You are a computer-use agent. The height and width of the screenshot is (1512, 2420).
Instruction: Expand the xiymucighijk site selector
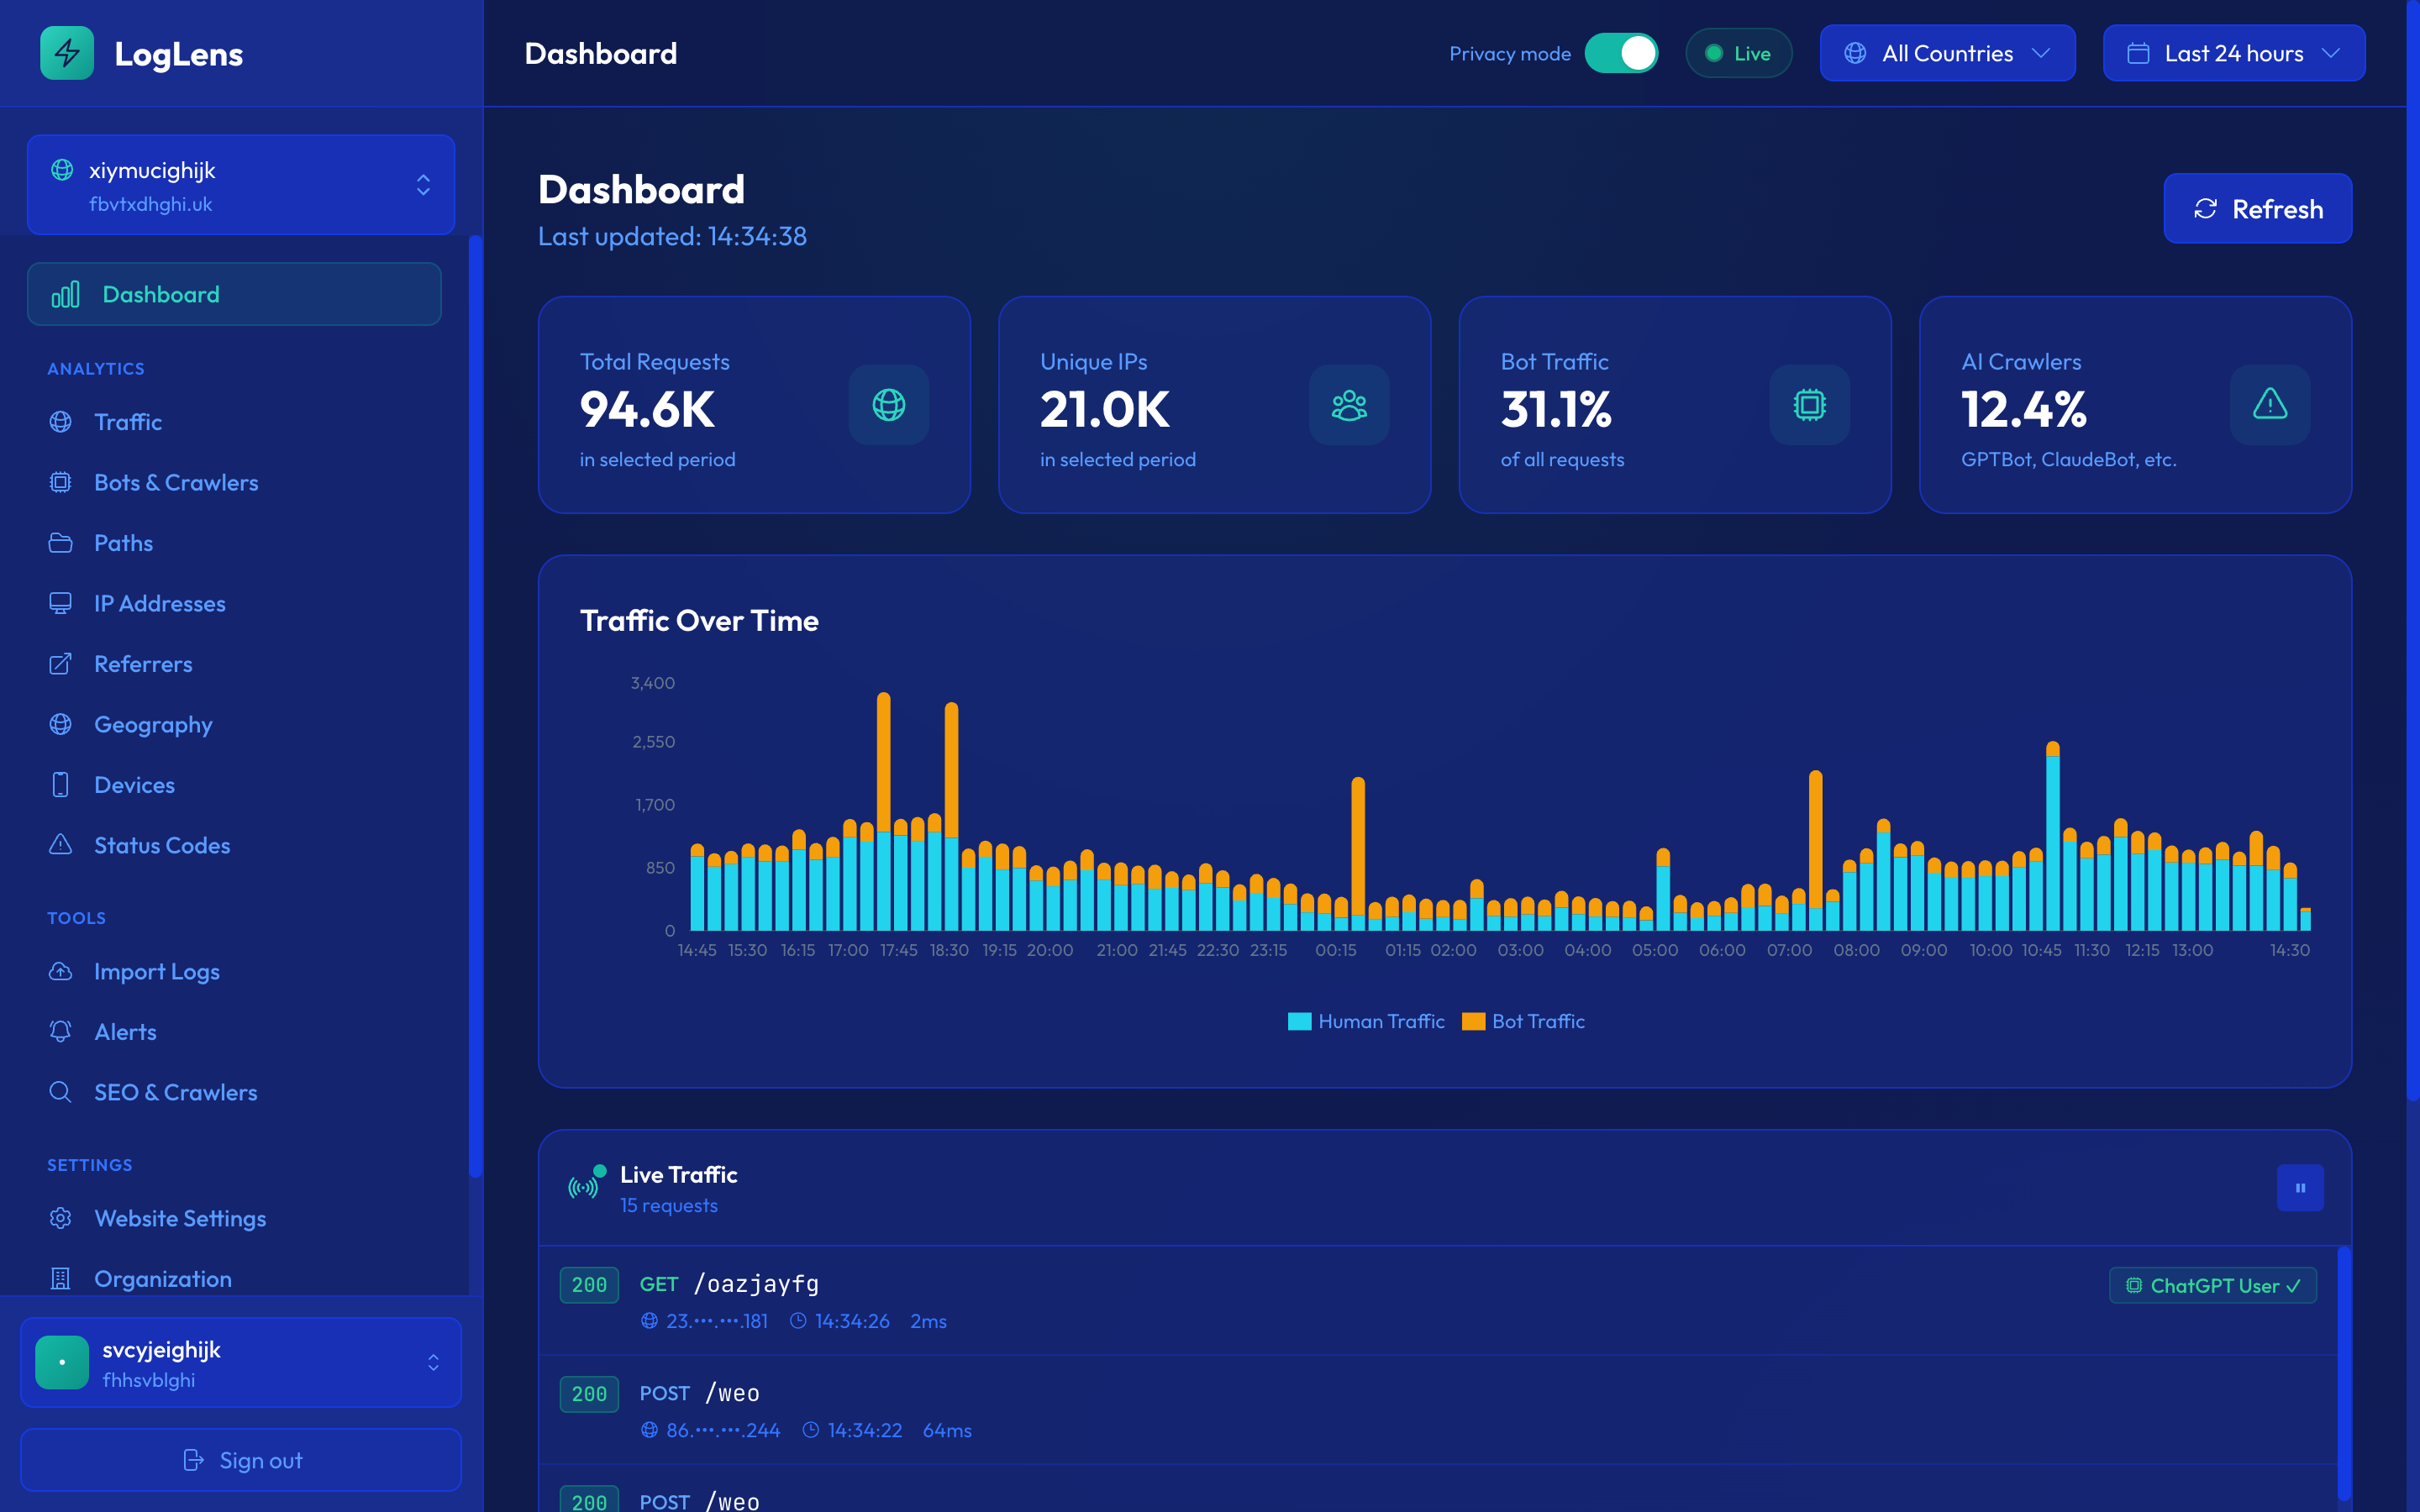pos(240,185)
